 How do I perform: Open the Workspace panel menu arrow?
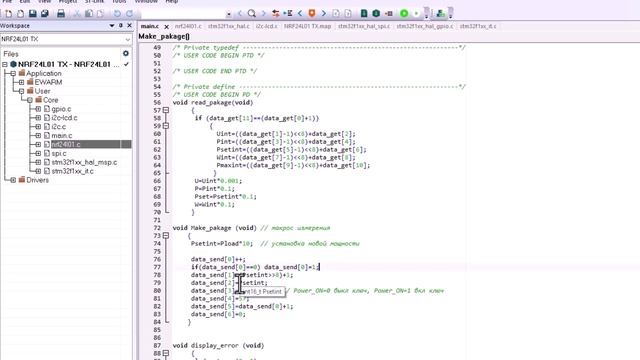(x=112, y=25)
